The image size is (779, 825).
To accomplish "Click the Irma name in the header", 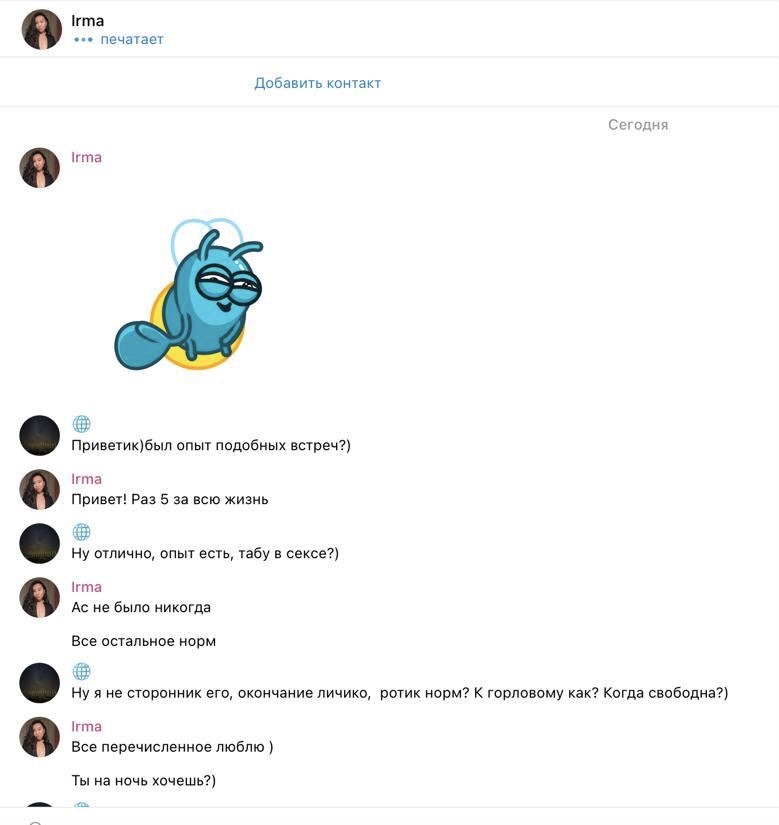I will tap(87, 21).
